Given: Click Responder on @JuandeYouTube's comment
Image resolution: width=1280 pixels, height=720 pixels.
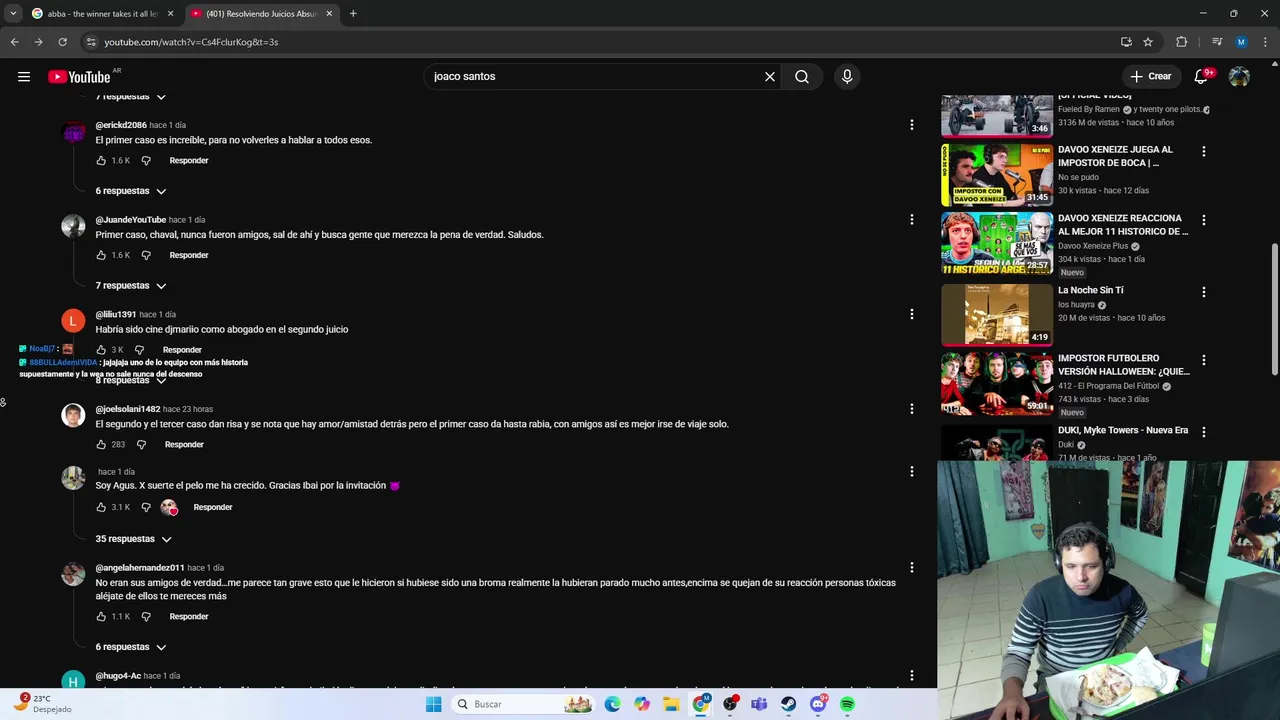Looking at the screenshot, I should point(189,256).
